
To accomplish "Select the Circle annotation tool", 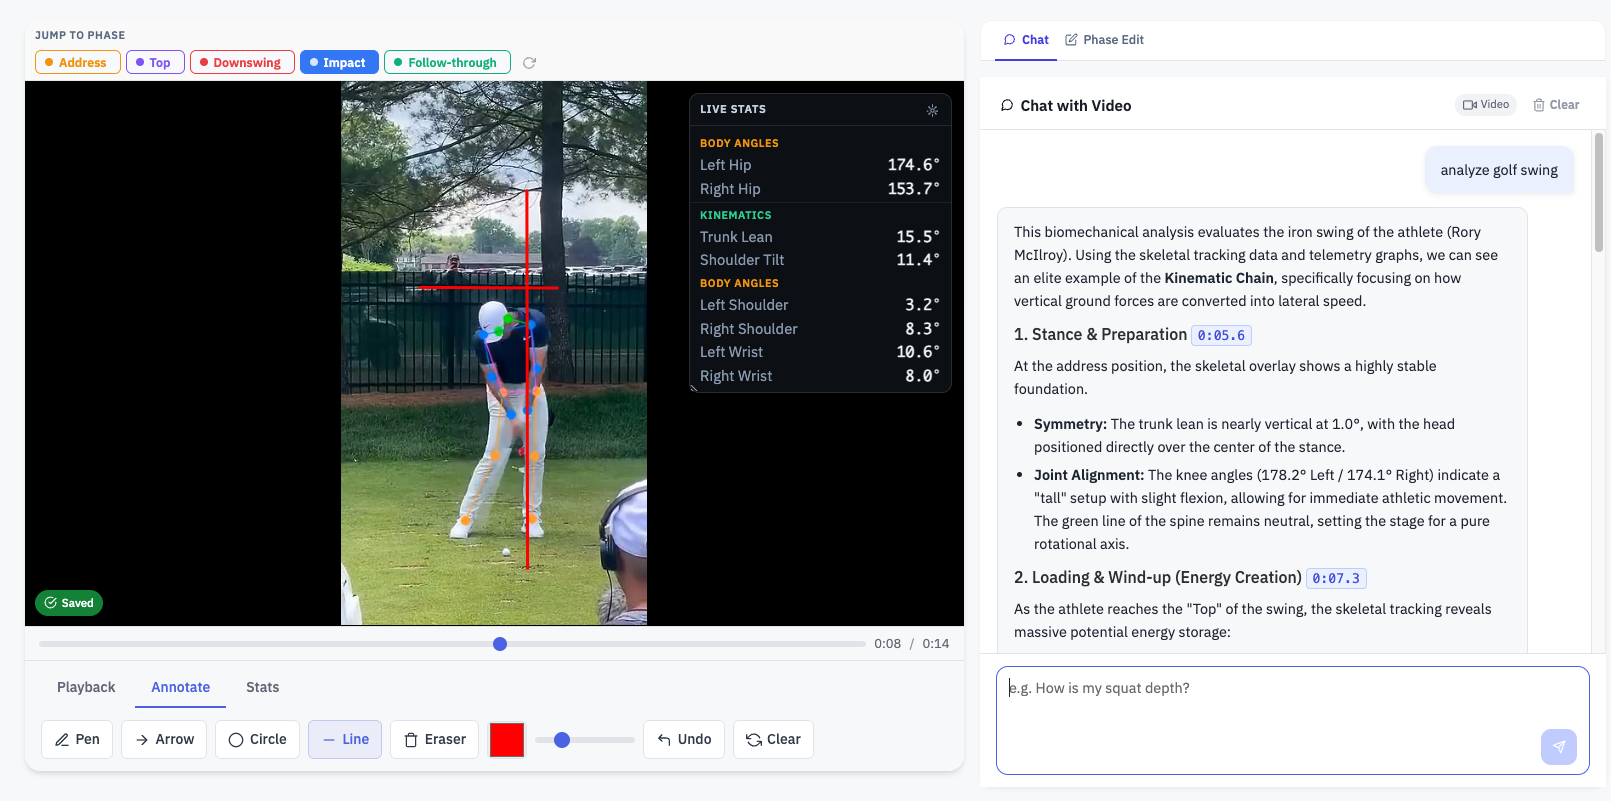I will click(257, 739).
